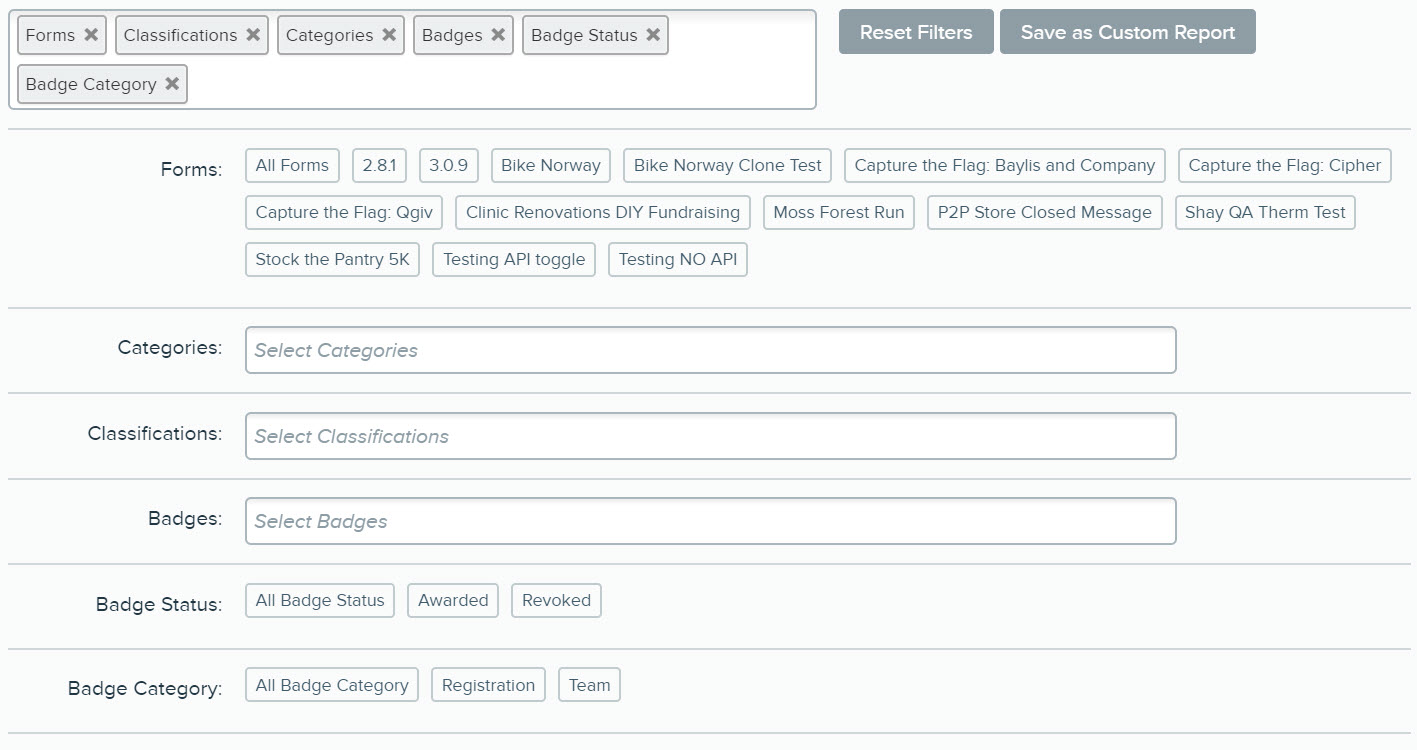Filter by Team badge category
Viewport: 1417px width, 750px height.
click(x=589, y=685)
